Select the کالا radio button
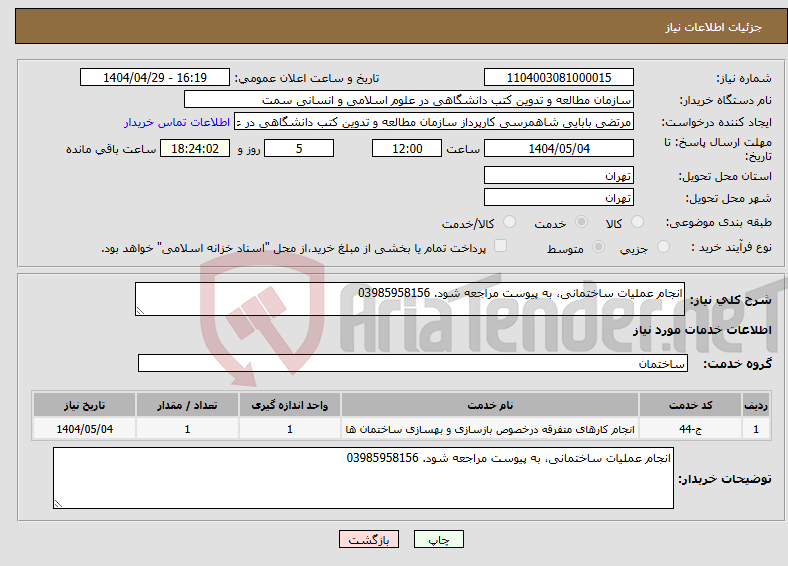The width and height of the screenshot is (788, 566). 637,222
